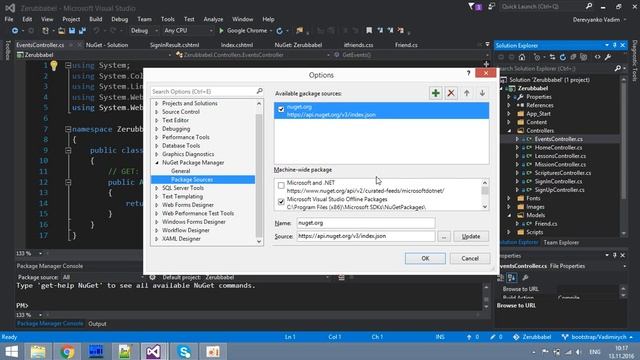
Task: Click the lightbulb quick action icon on line 1
Action: tap(54, 65)
